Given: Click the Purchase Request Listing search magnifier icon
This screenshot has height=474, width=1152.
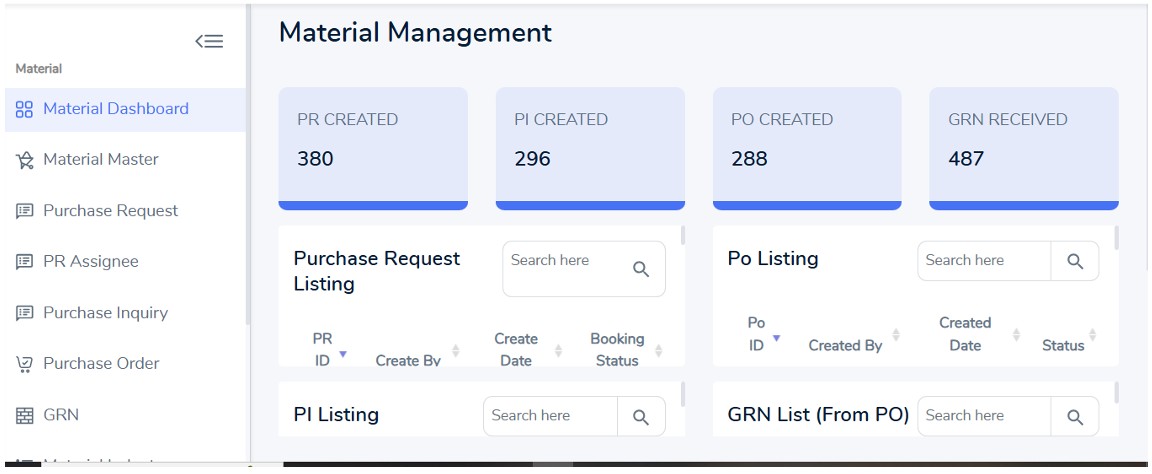Looking at the screenshot, I should 641,269.
